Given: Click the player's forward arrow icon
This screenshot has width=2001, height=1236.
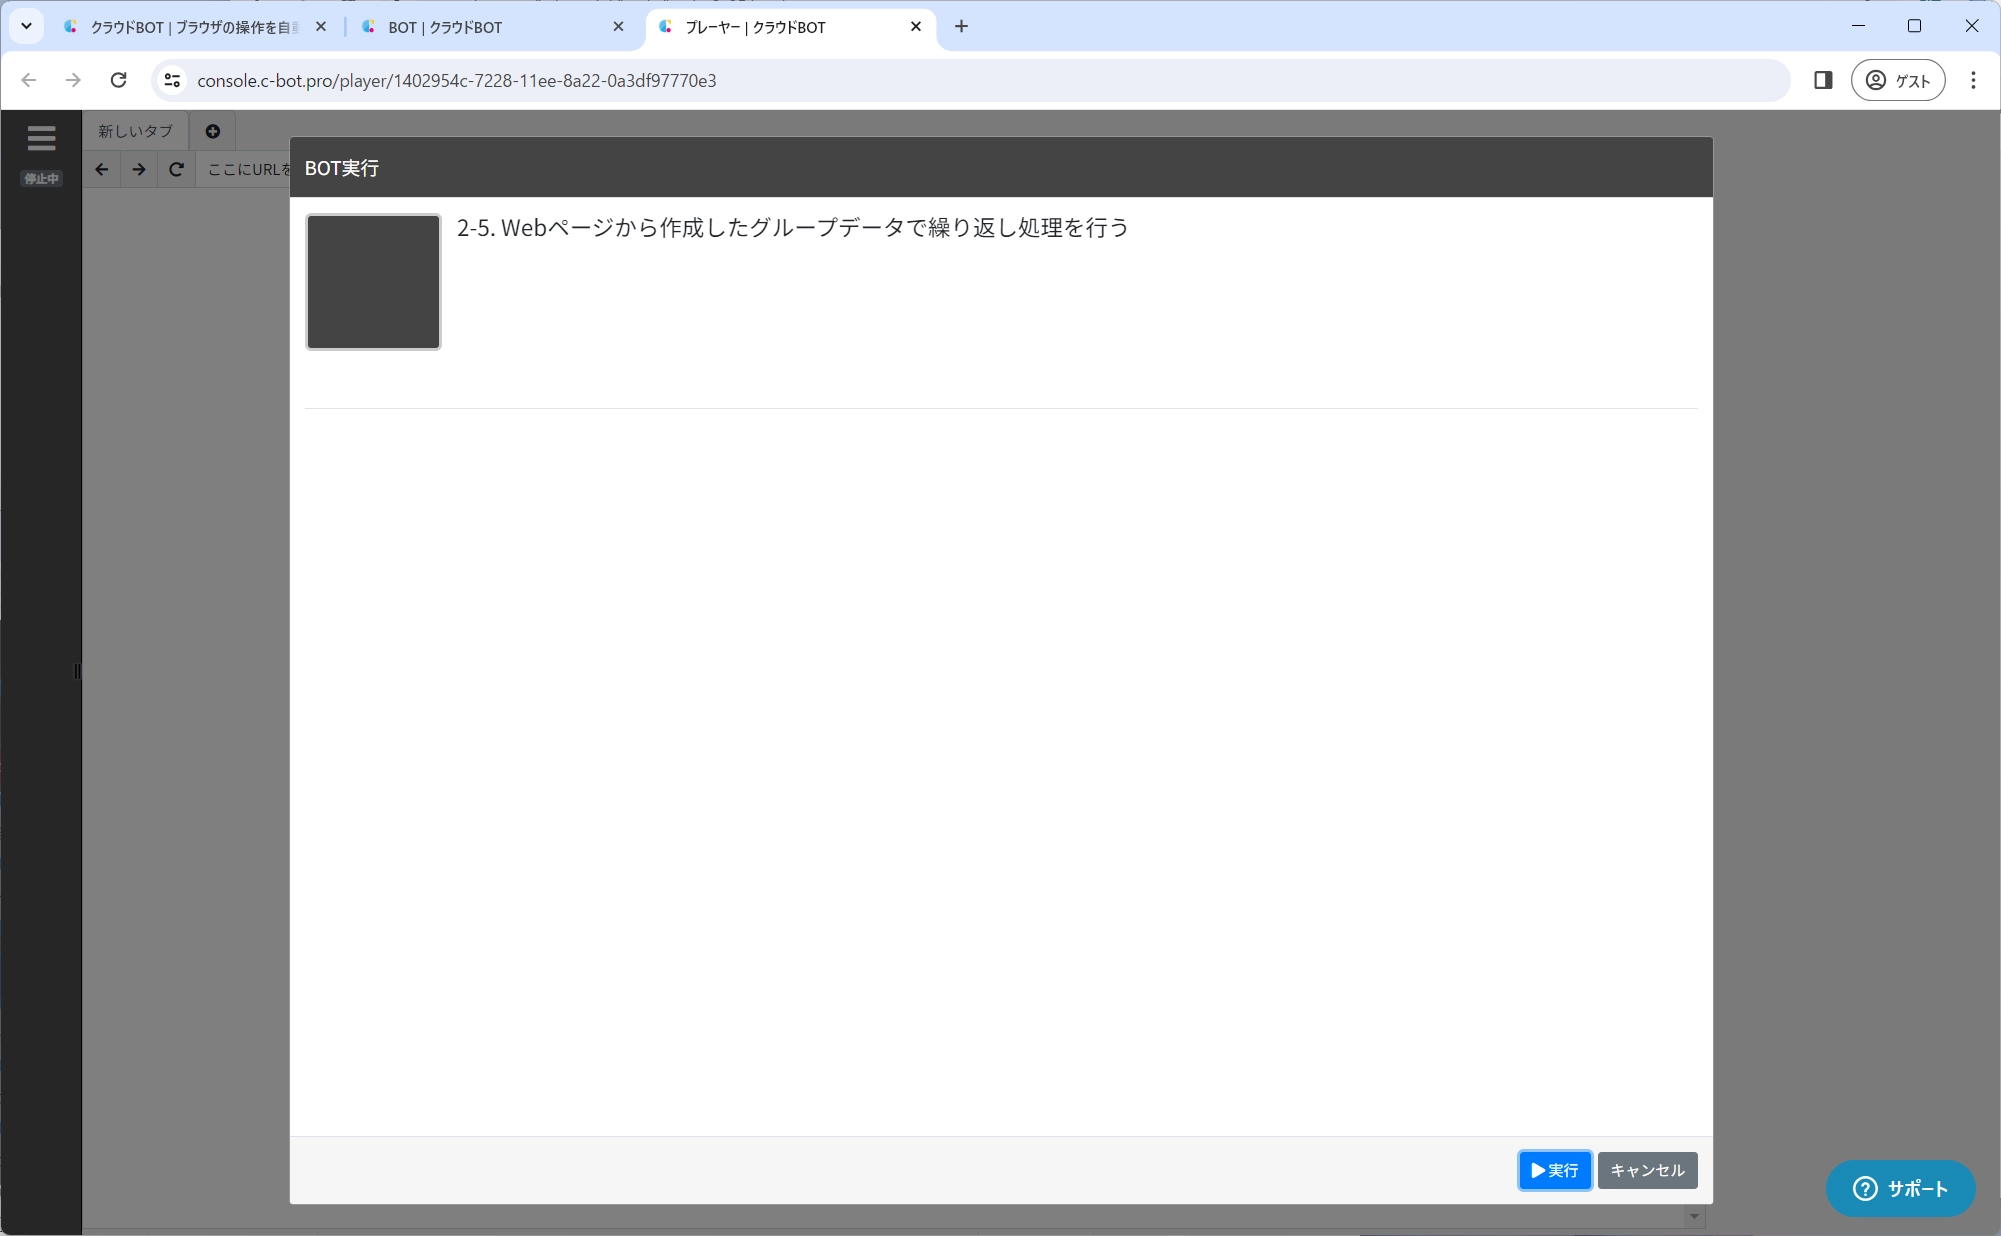Looking at the screenshot, I should tap(139, 169).
